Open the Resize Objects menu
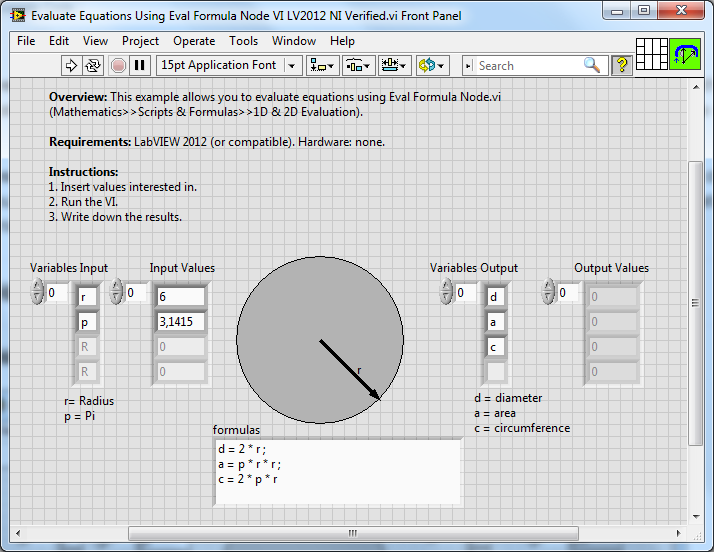714x552 pixels. [394, 66]
